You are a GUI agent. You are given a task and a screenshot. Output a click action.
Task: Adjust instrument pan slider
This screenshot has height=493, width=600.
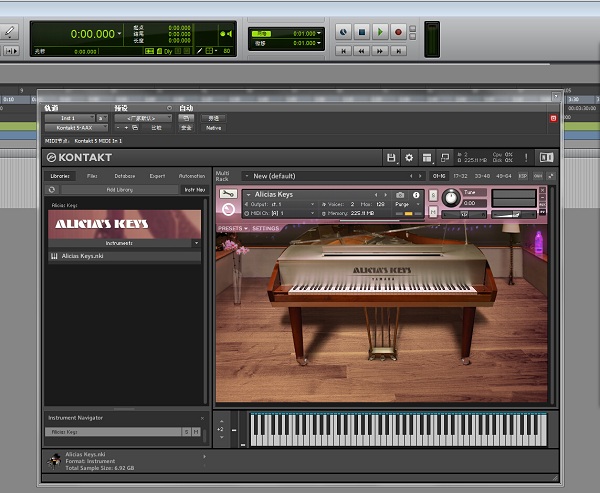pyautogui.click(x=464, y=215)
